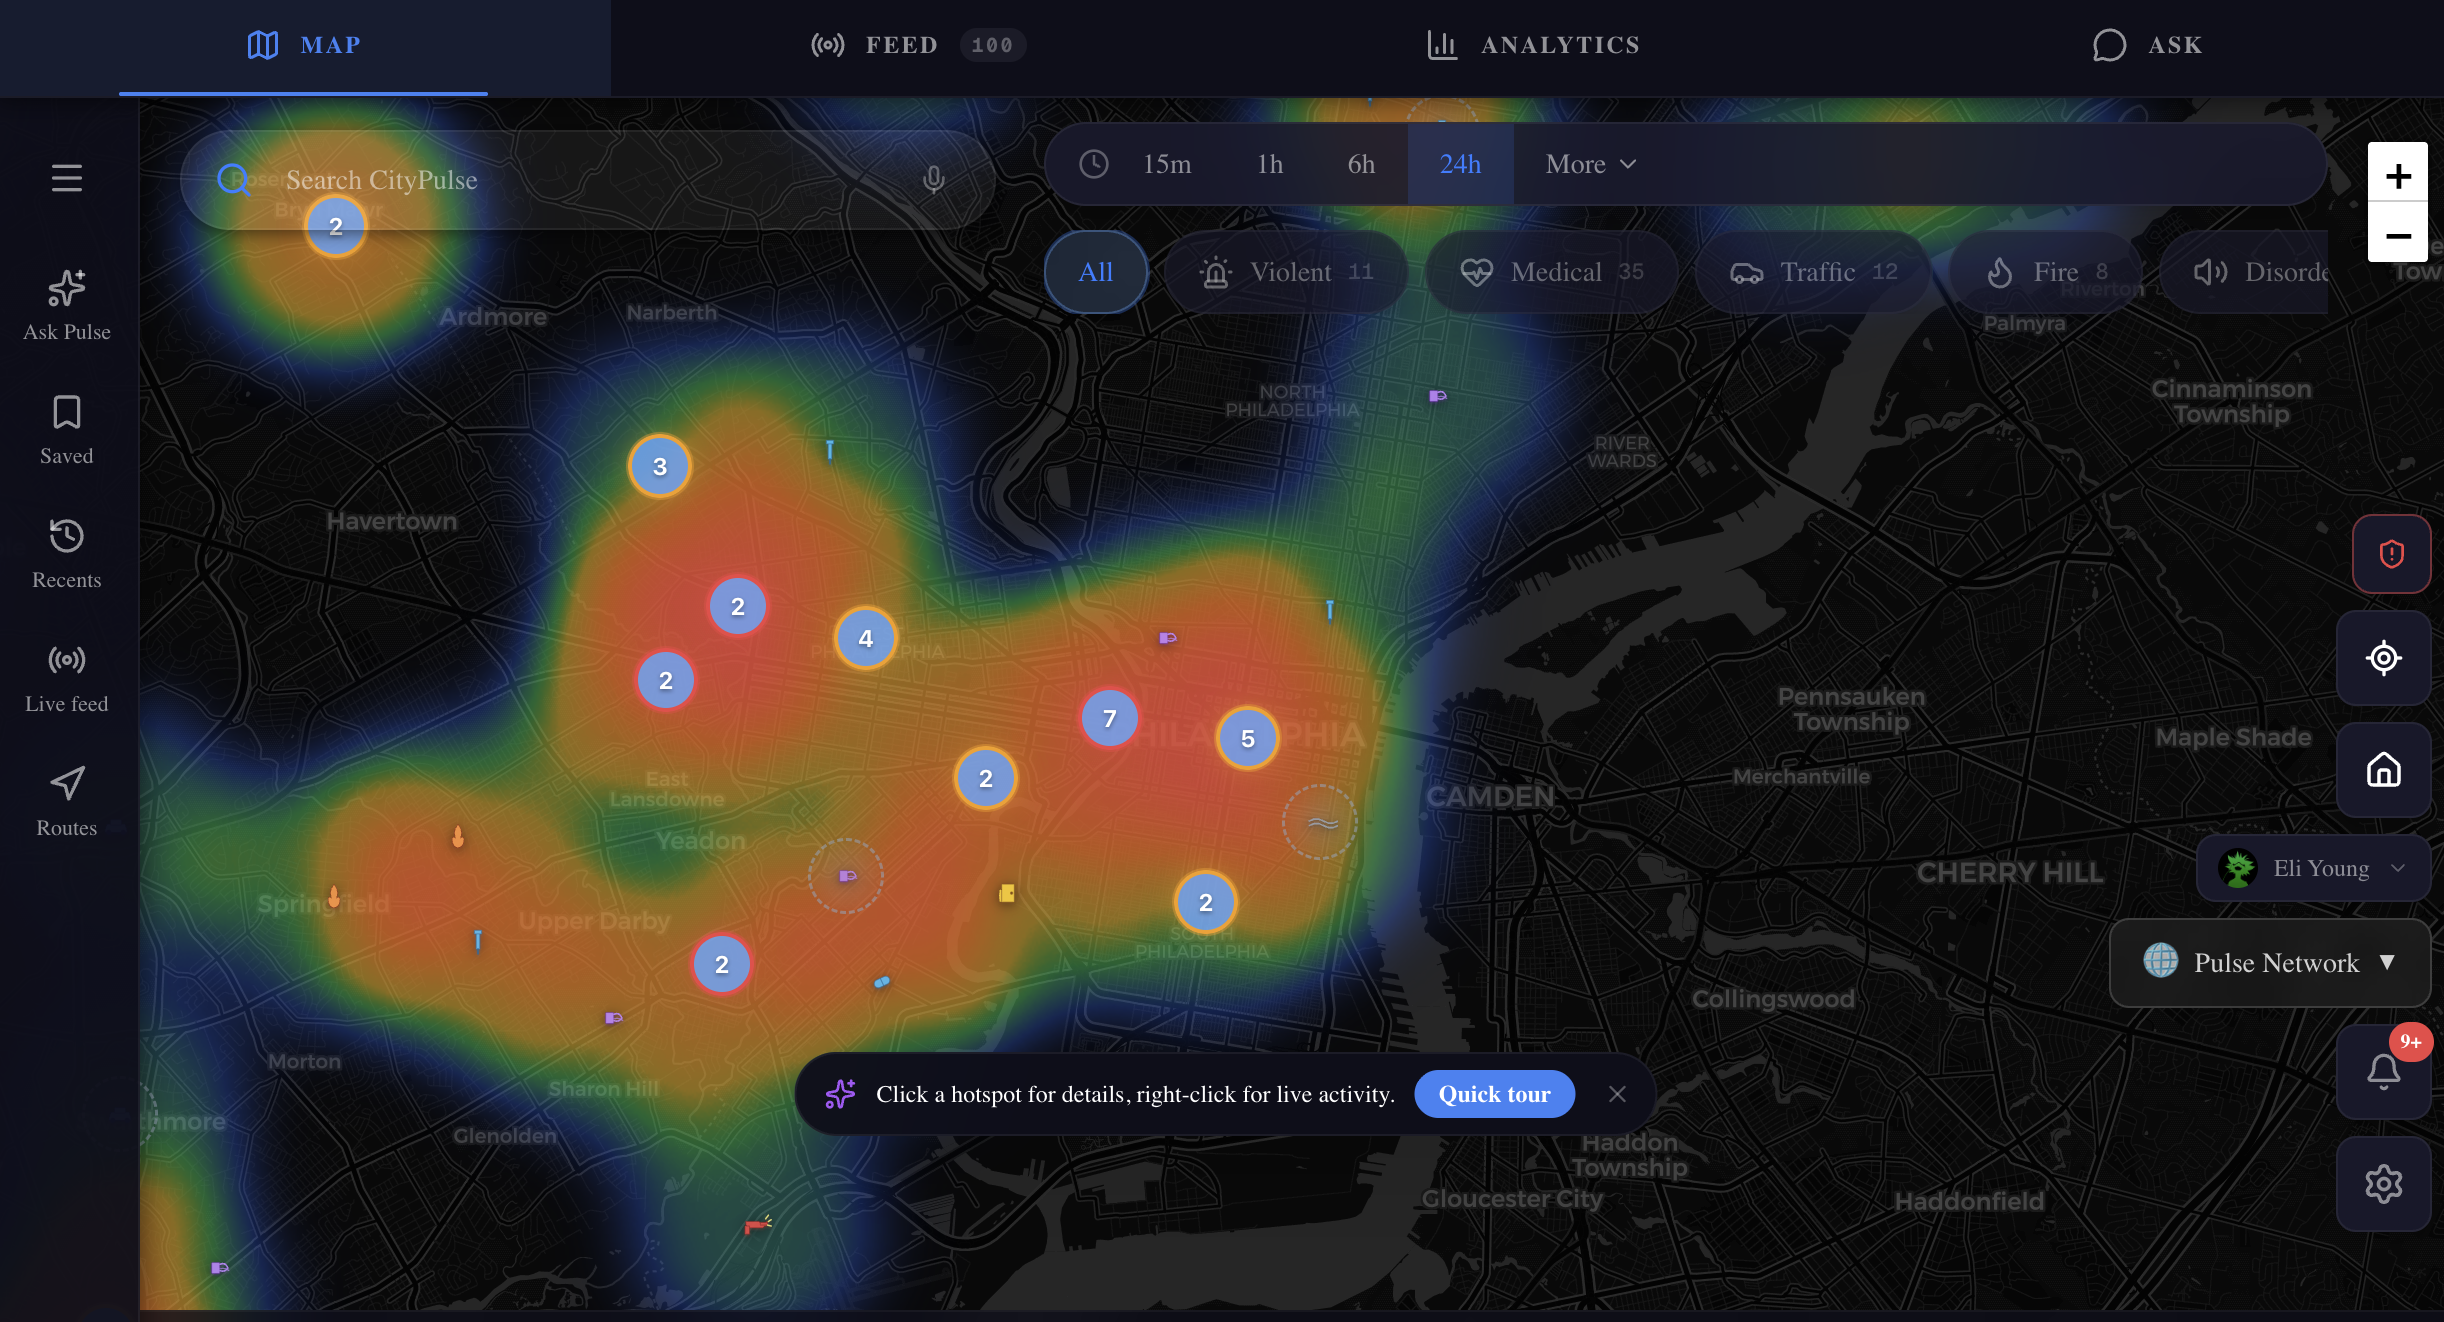Open Saved bookmarks in sidebar
Image resolution: width=2444 pixels, height=1322 pixels.
[x=67, y=430]
